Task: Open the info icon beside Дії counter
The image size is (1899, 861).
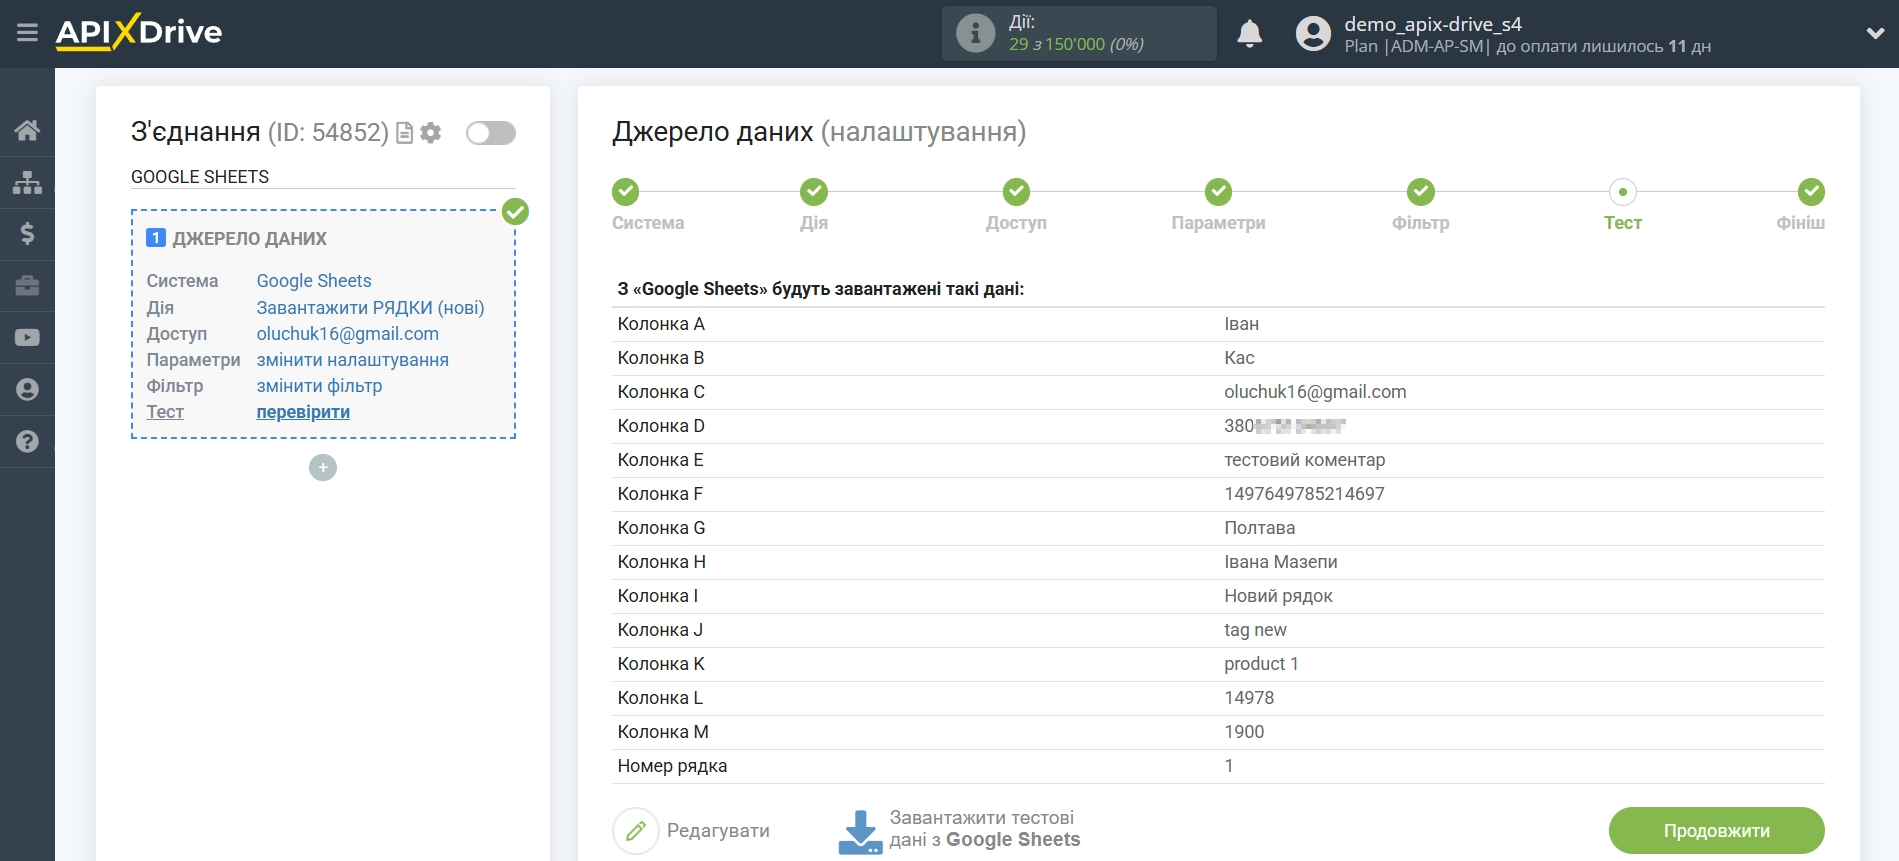Action: [x=975, y=33]
